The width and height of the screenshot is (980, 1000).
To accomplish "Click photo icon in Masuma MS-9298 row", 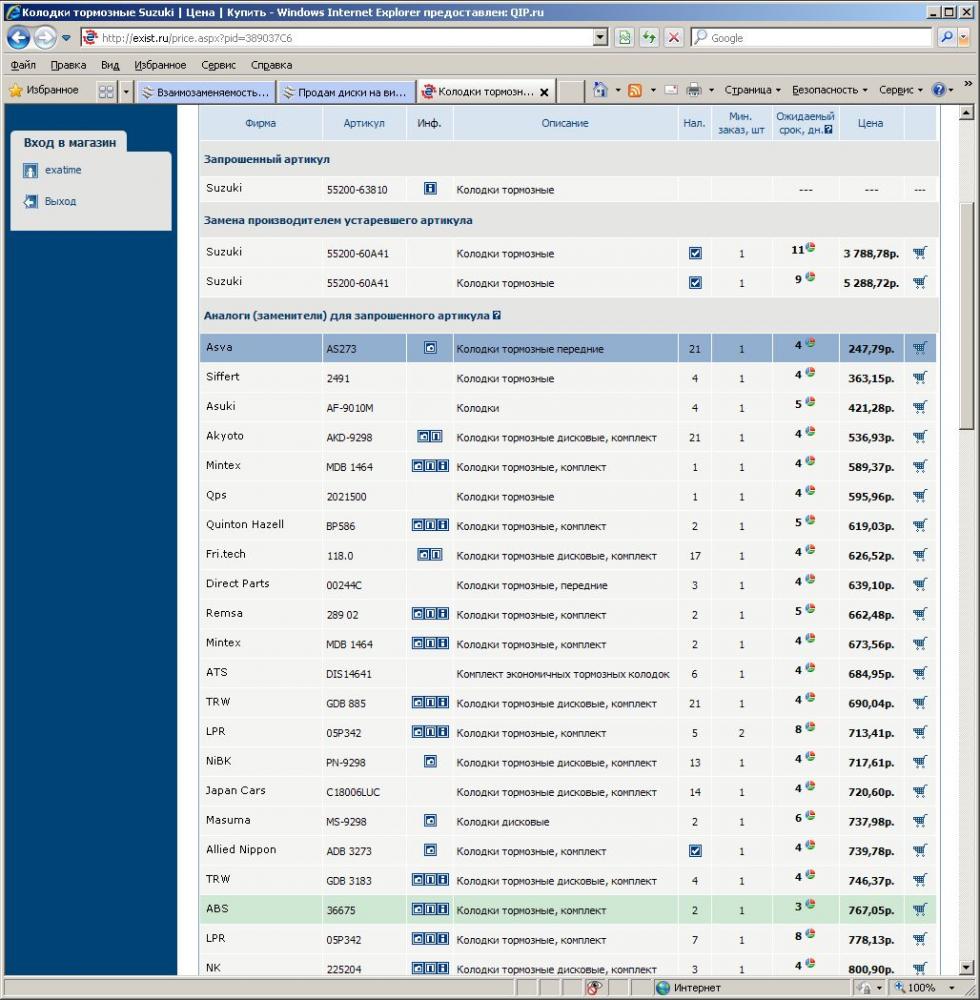I will click(x=430, y=820).
